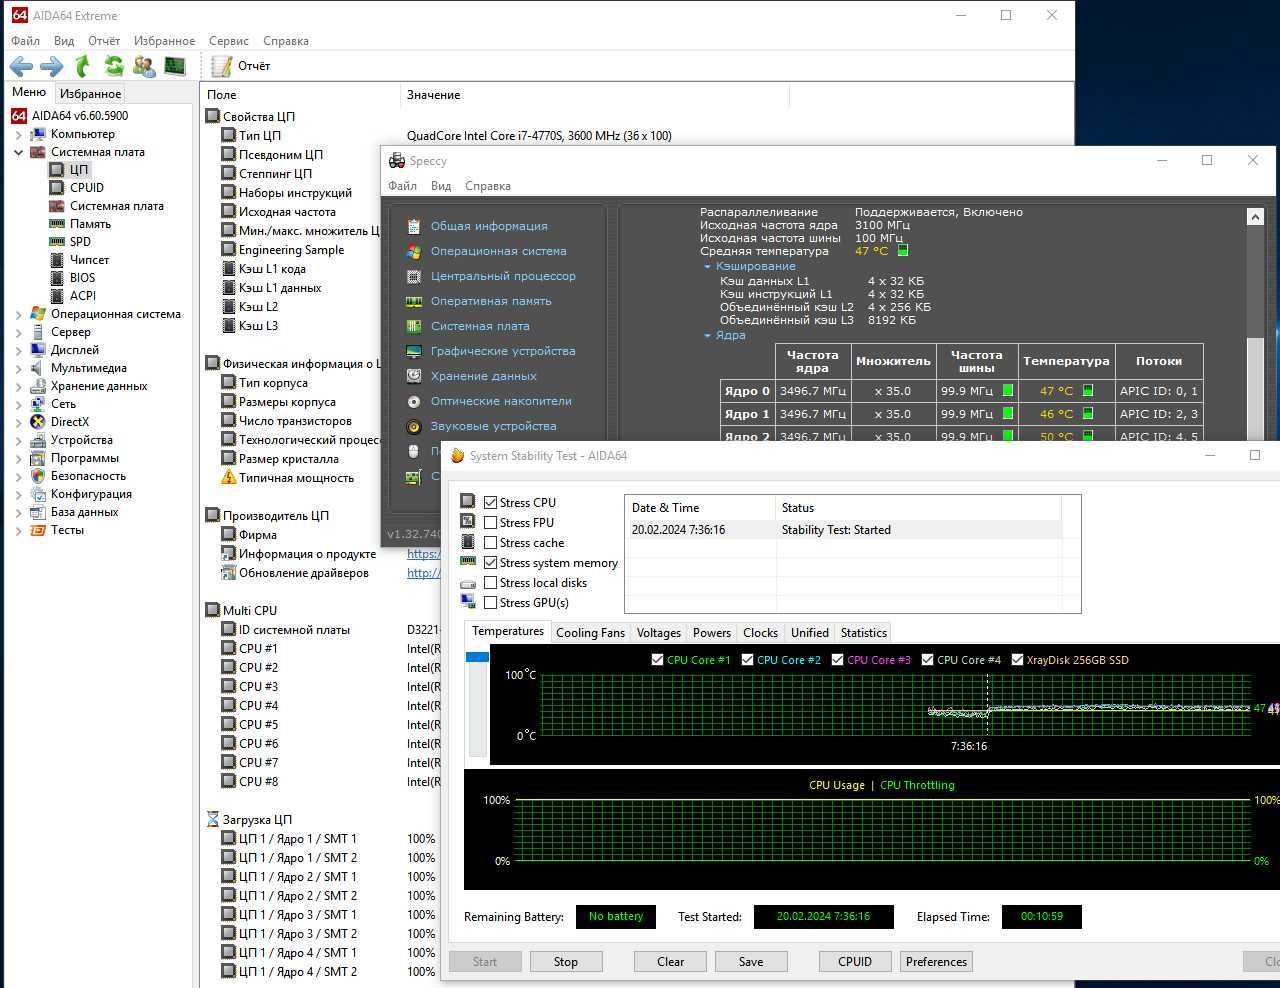This screenshot has width=1280, height=988.
Task: Click the Значение column header
Action: pos(594,95)
